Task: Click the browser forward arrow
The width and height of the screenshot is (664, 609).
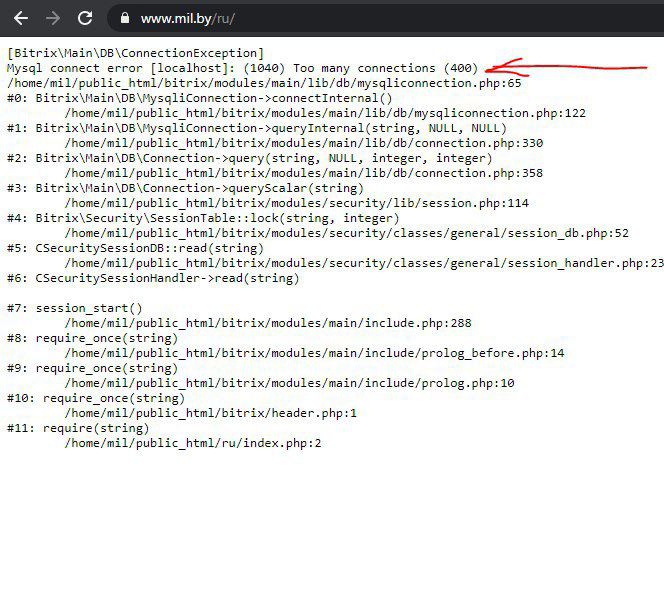Action: (x=53, y=18)
